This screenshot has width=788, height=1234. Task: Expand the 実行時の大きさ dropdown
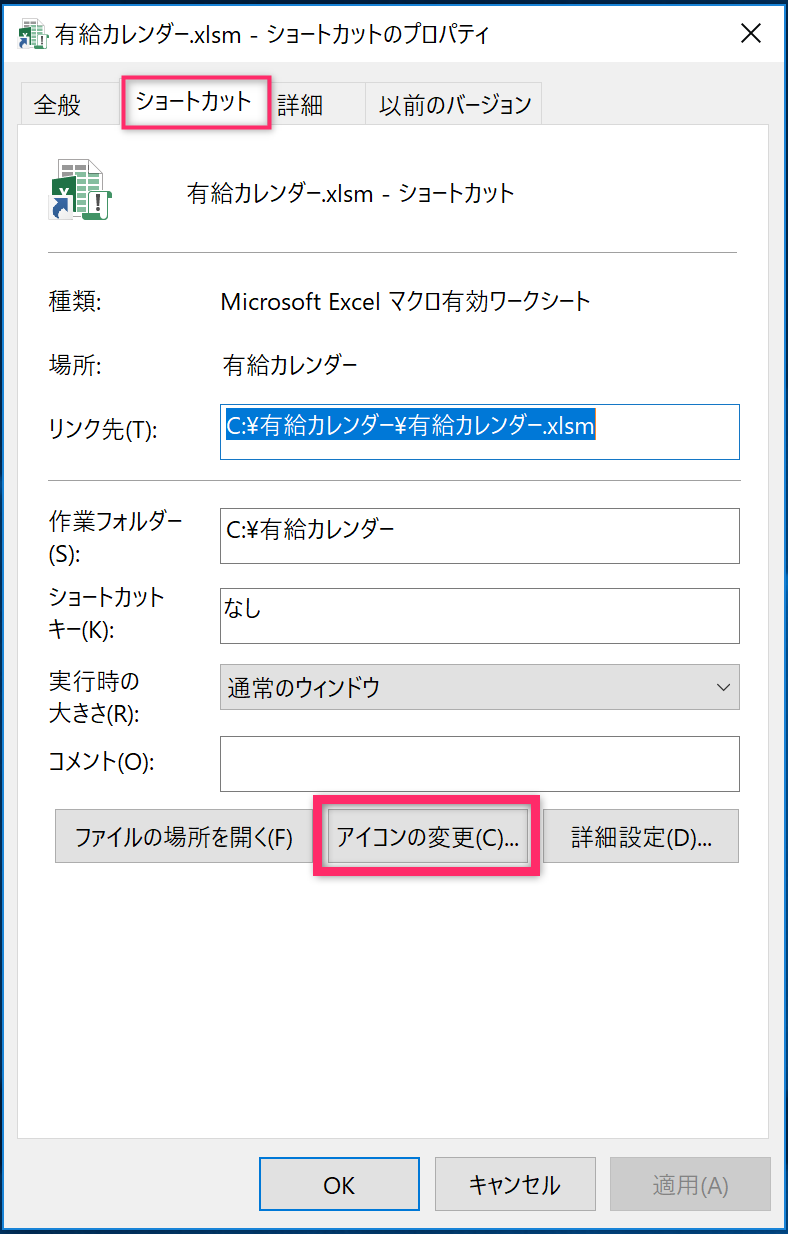479,687
